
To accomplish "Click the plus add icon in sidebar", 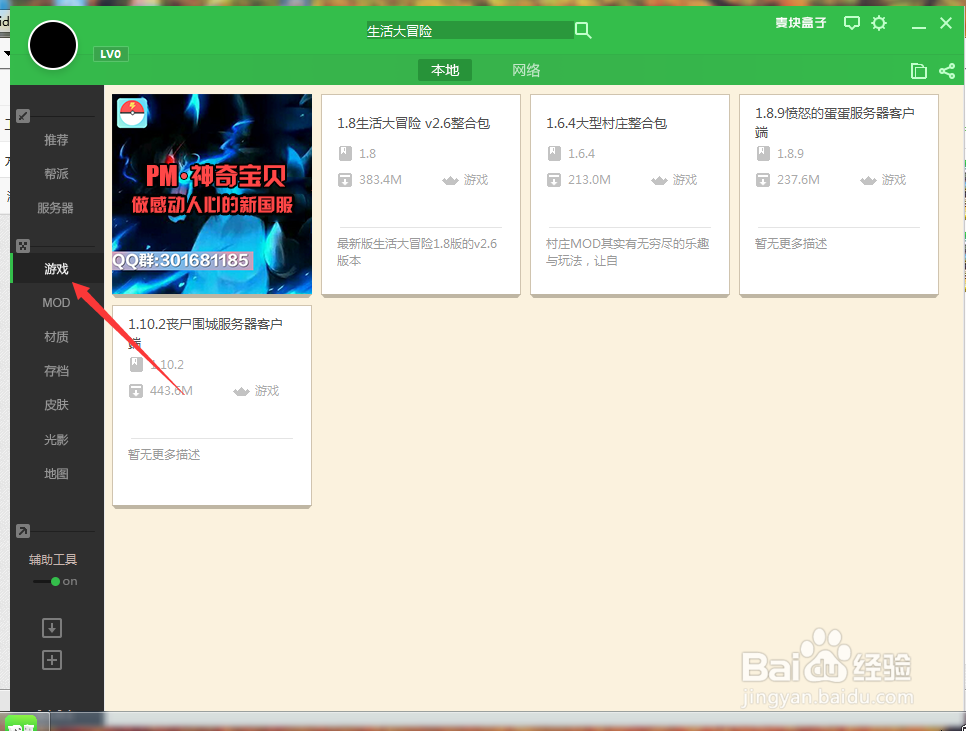I will pos(52,660).
